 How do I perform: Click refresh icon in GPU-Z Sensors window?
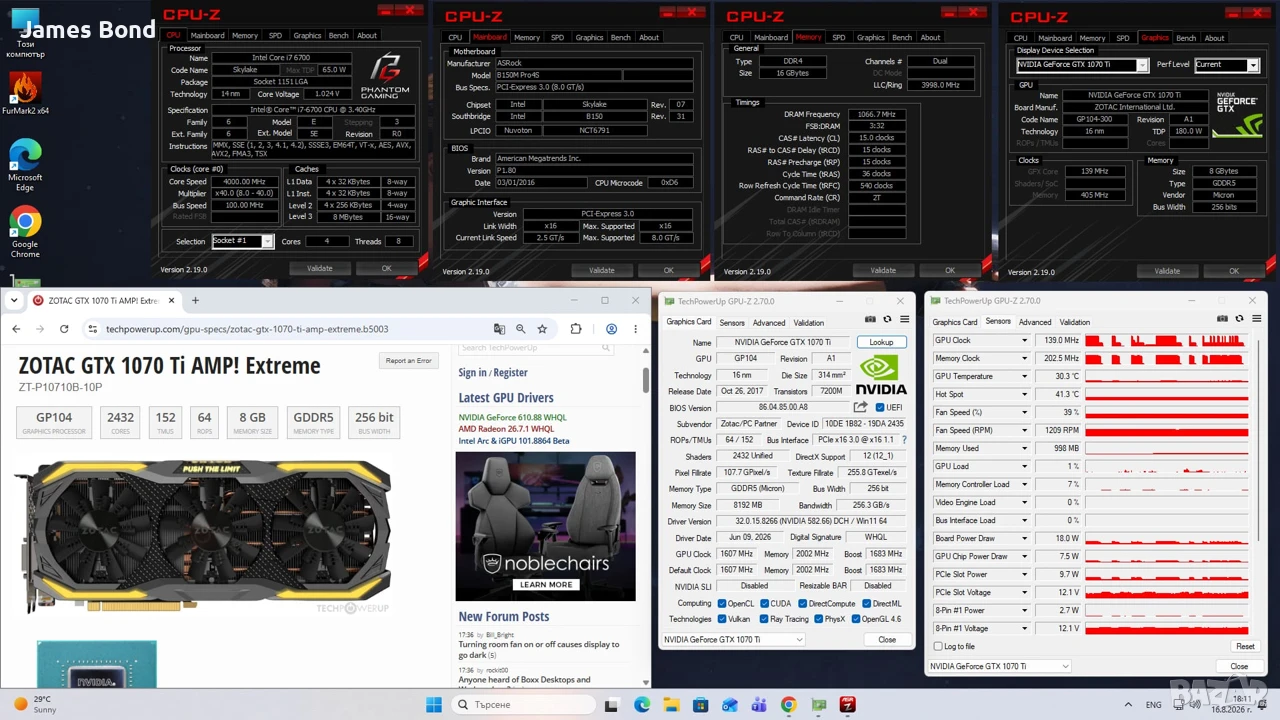[1240, 319]
